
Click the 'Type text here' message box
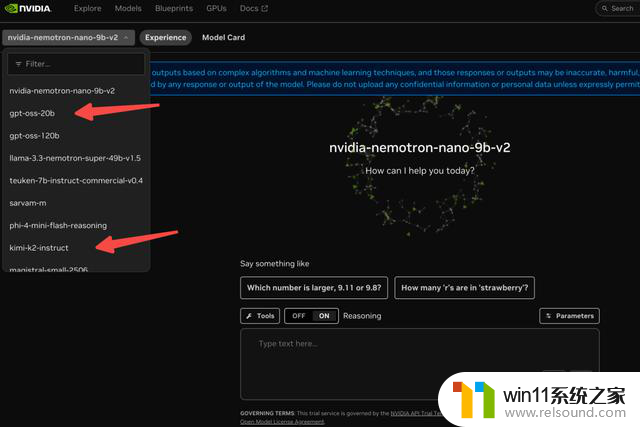(420, 363)
